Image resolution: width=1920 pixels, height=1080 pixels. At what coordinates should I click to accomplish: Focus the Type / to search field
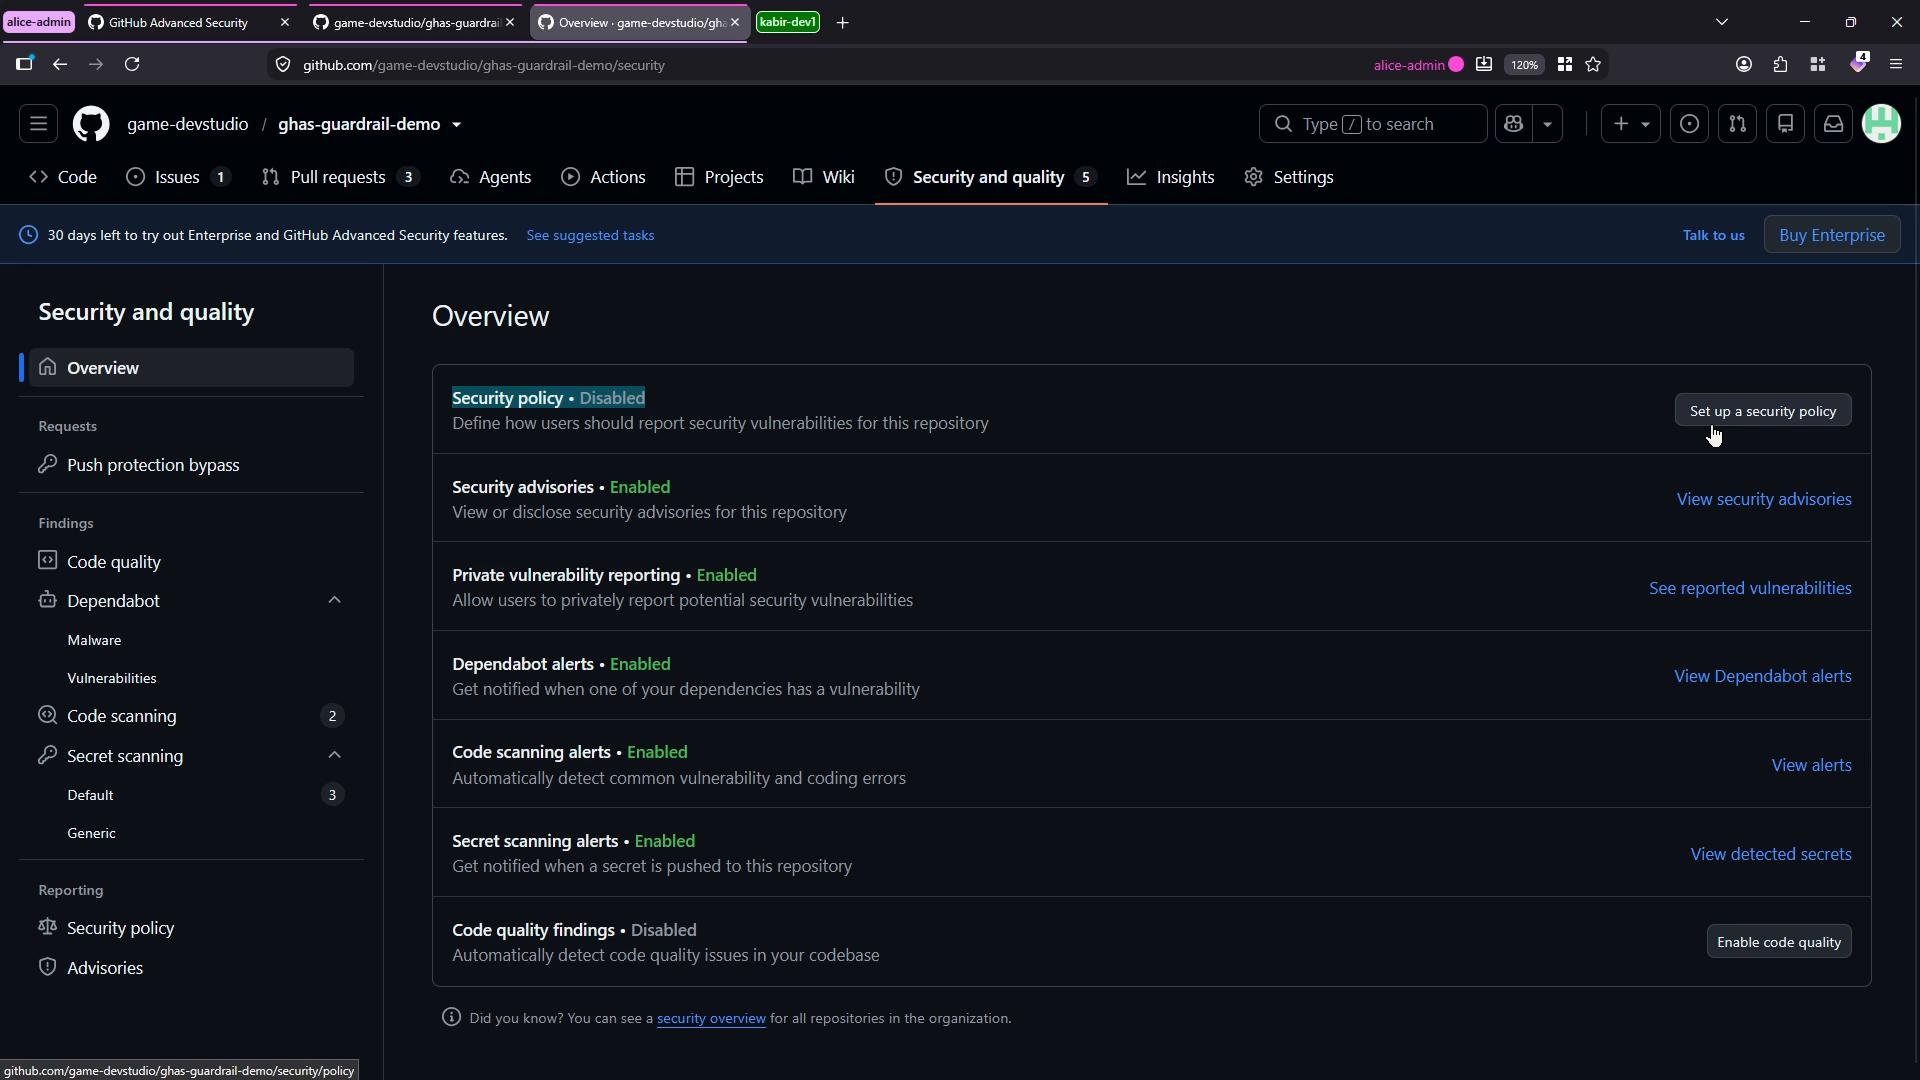point(1373,124)
